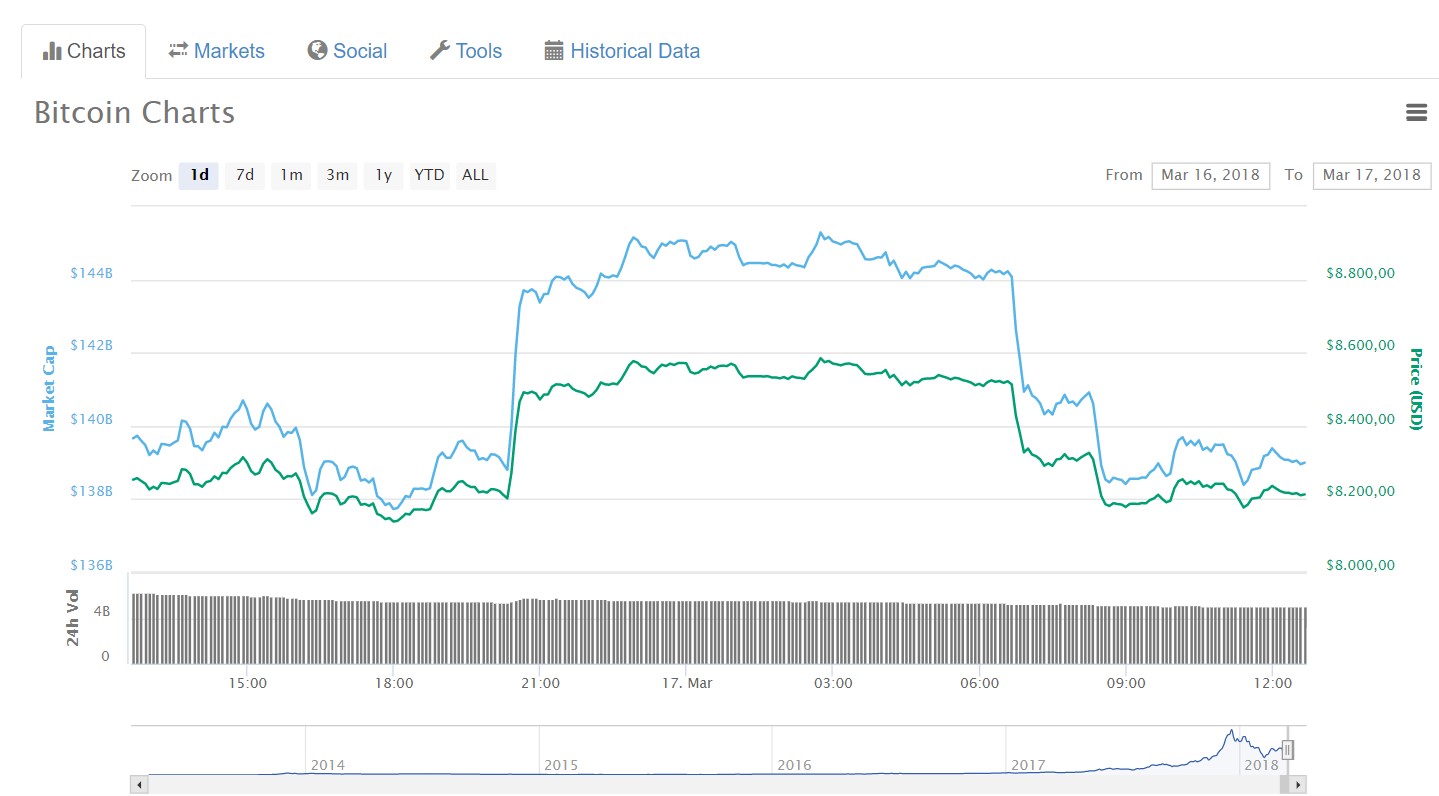This screenshot has height=796, width=1439.
Task: Switch to the Social tab
Action: [347, 51]
